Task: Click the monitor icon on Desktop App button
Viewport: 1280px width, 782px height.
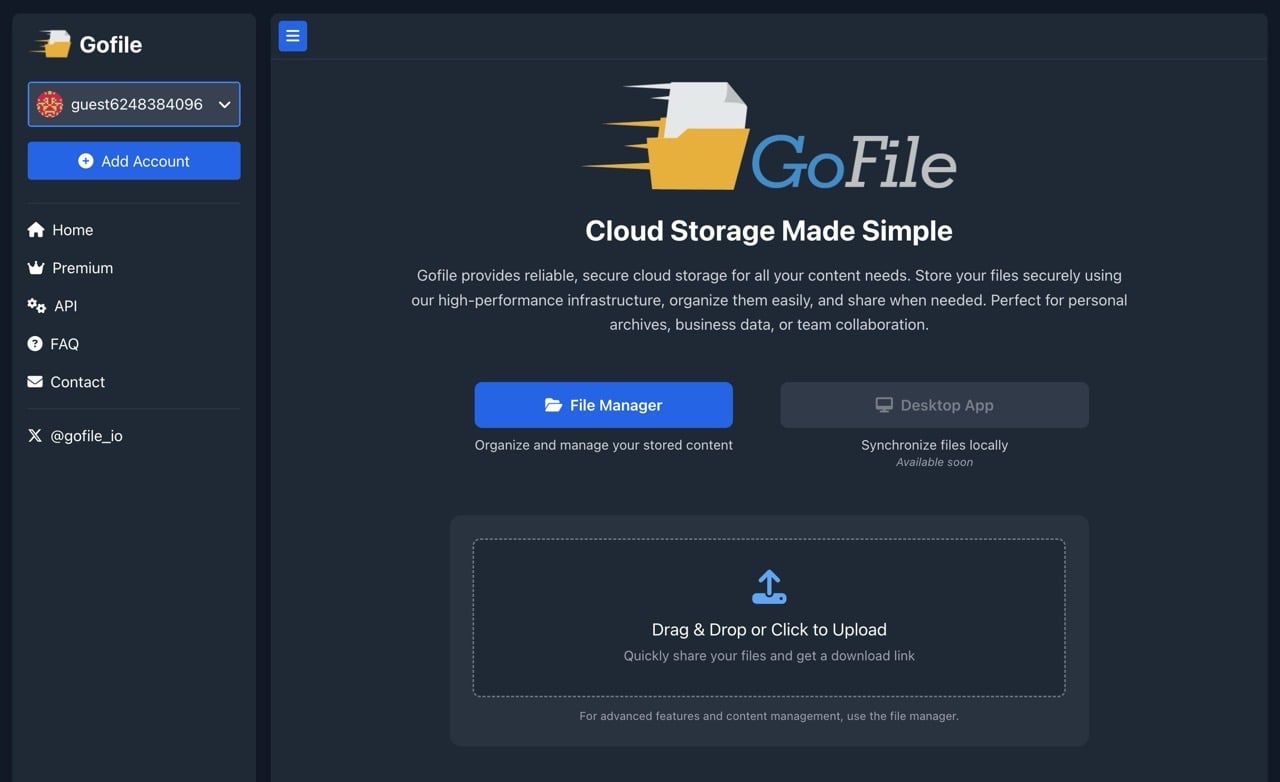Action: pyautogui.click(x=884, y=404)
